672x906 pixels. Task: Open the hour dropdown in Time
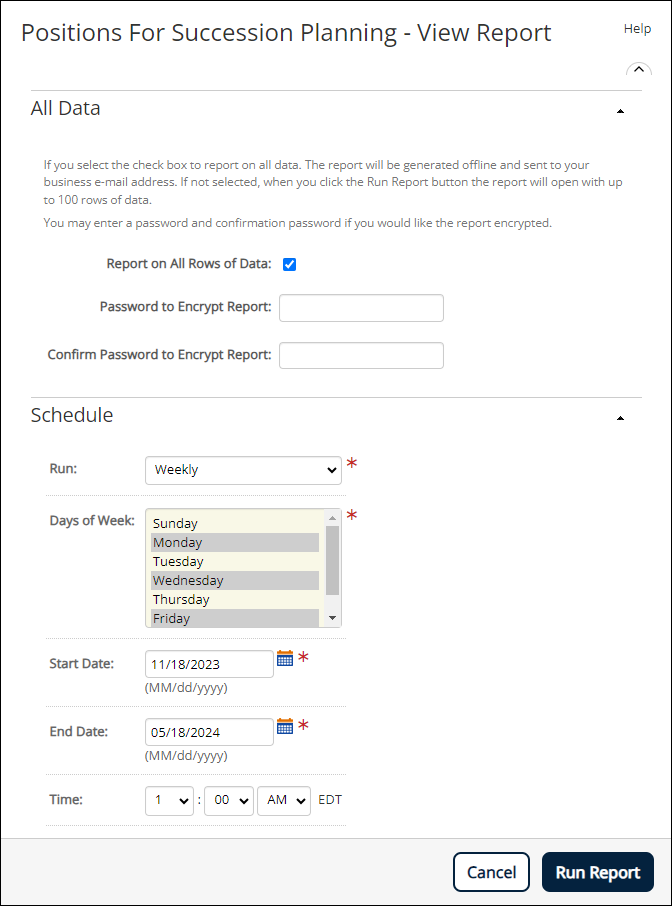pos(169,800)
